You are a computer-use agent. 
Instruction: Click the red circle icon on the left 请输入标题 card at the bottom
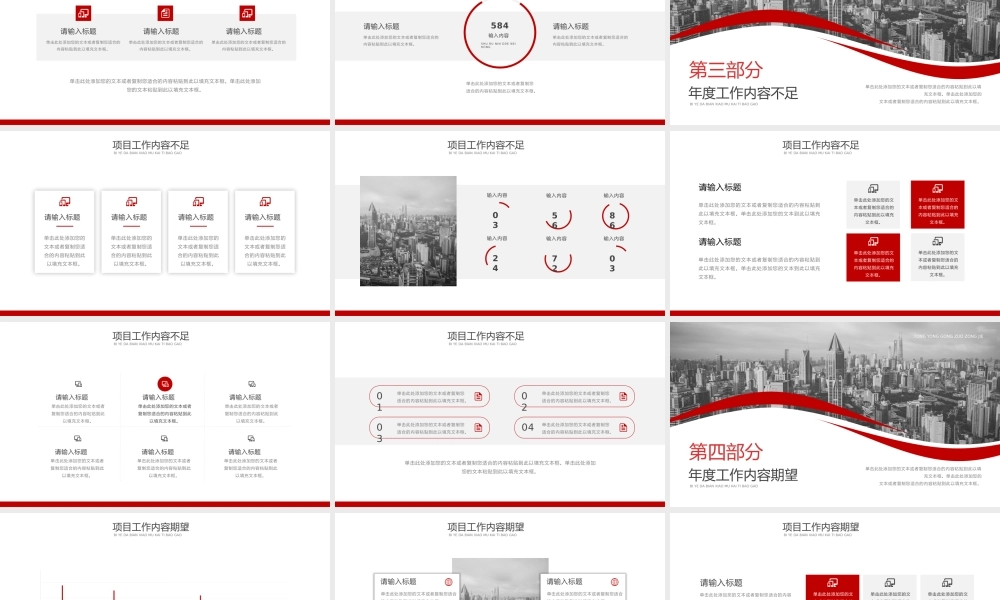point(448,582)
